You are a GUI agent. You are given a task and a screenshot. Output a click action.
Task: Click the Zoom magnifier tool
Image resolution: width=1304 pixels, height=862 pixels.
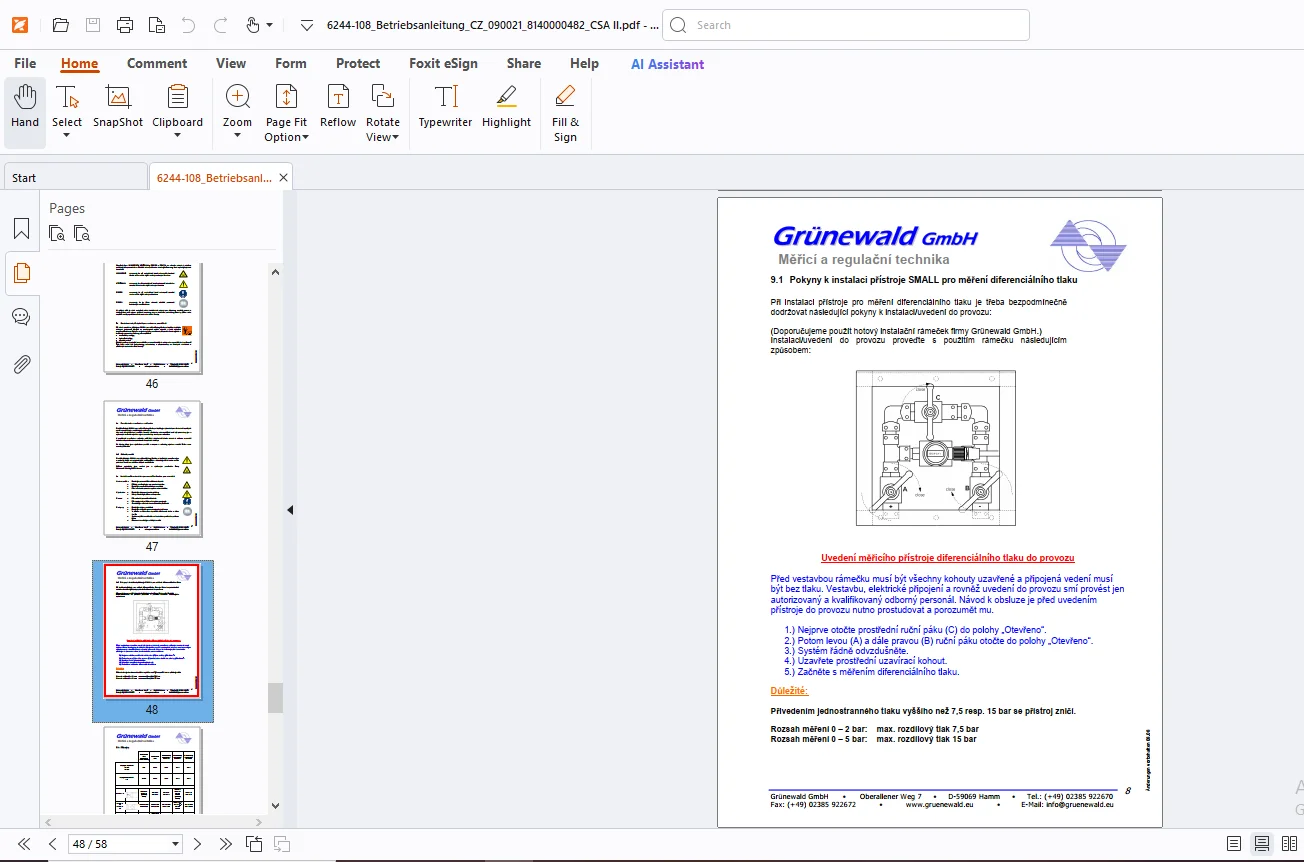click(237, 98)
